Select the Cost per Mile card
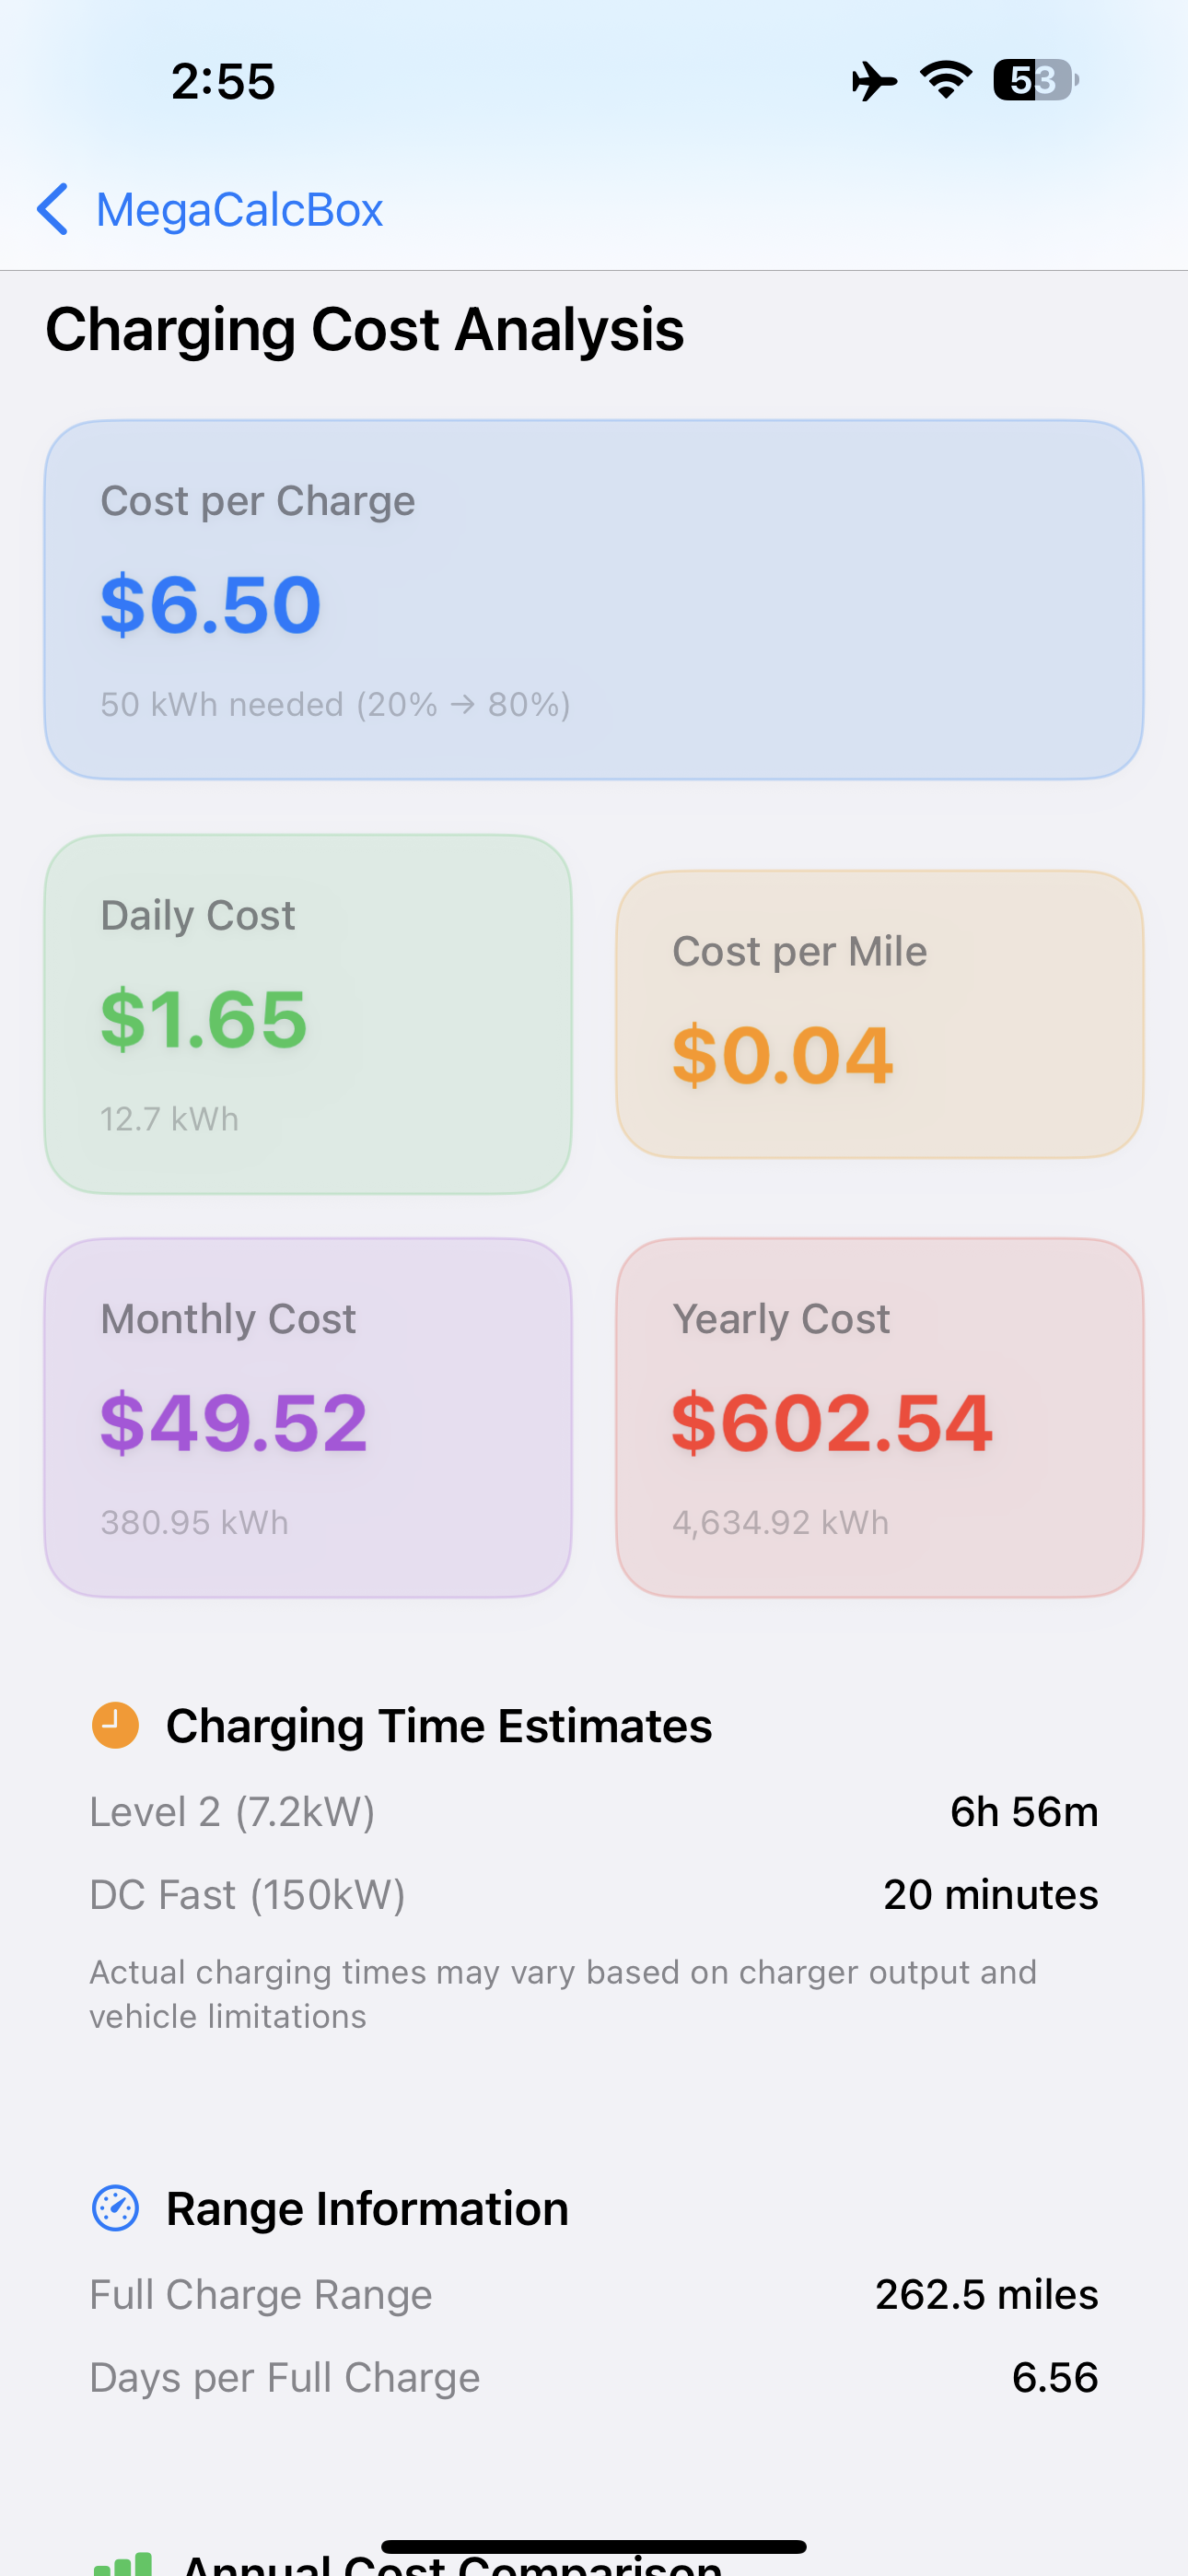Viewport: 1188px width, 2576px height. point(880,1014)
